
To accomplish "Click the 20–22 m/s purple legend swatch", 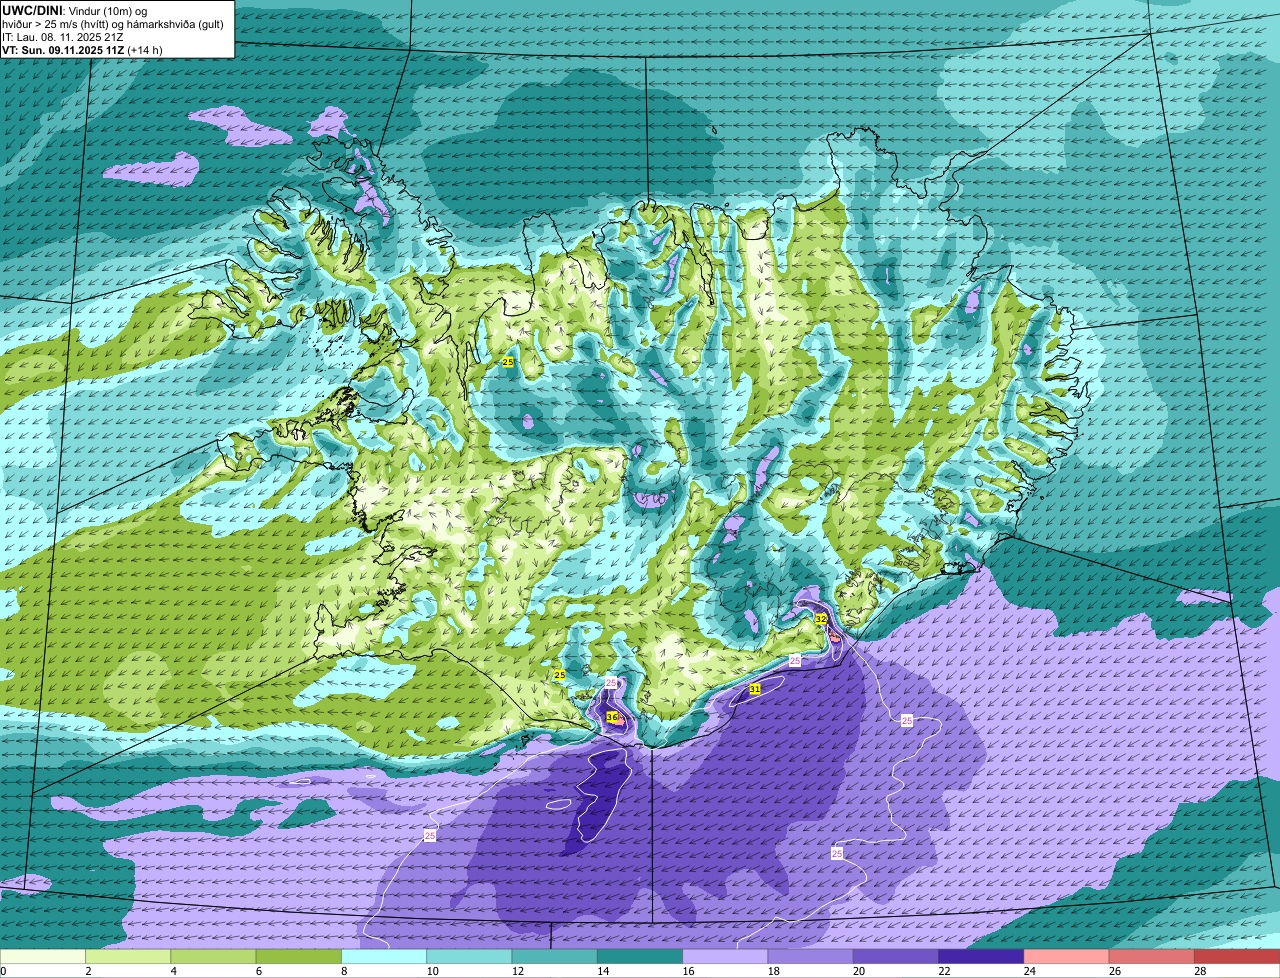I will 896,956.
